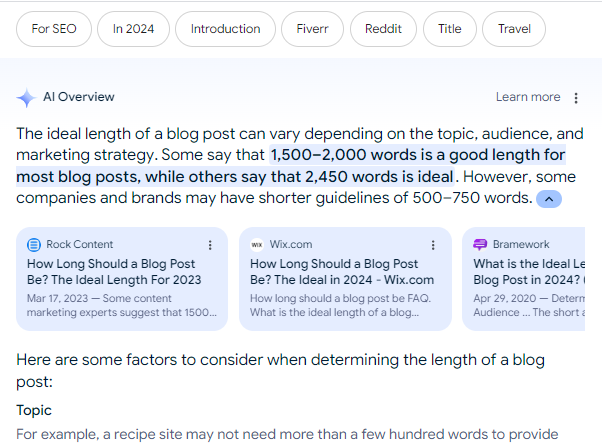Image resolution: width=602 pixels, height=444 pixels.
Task: Choose the "Introduction" filter chip
Action: coord(225,29)
